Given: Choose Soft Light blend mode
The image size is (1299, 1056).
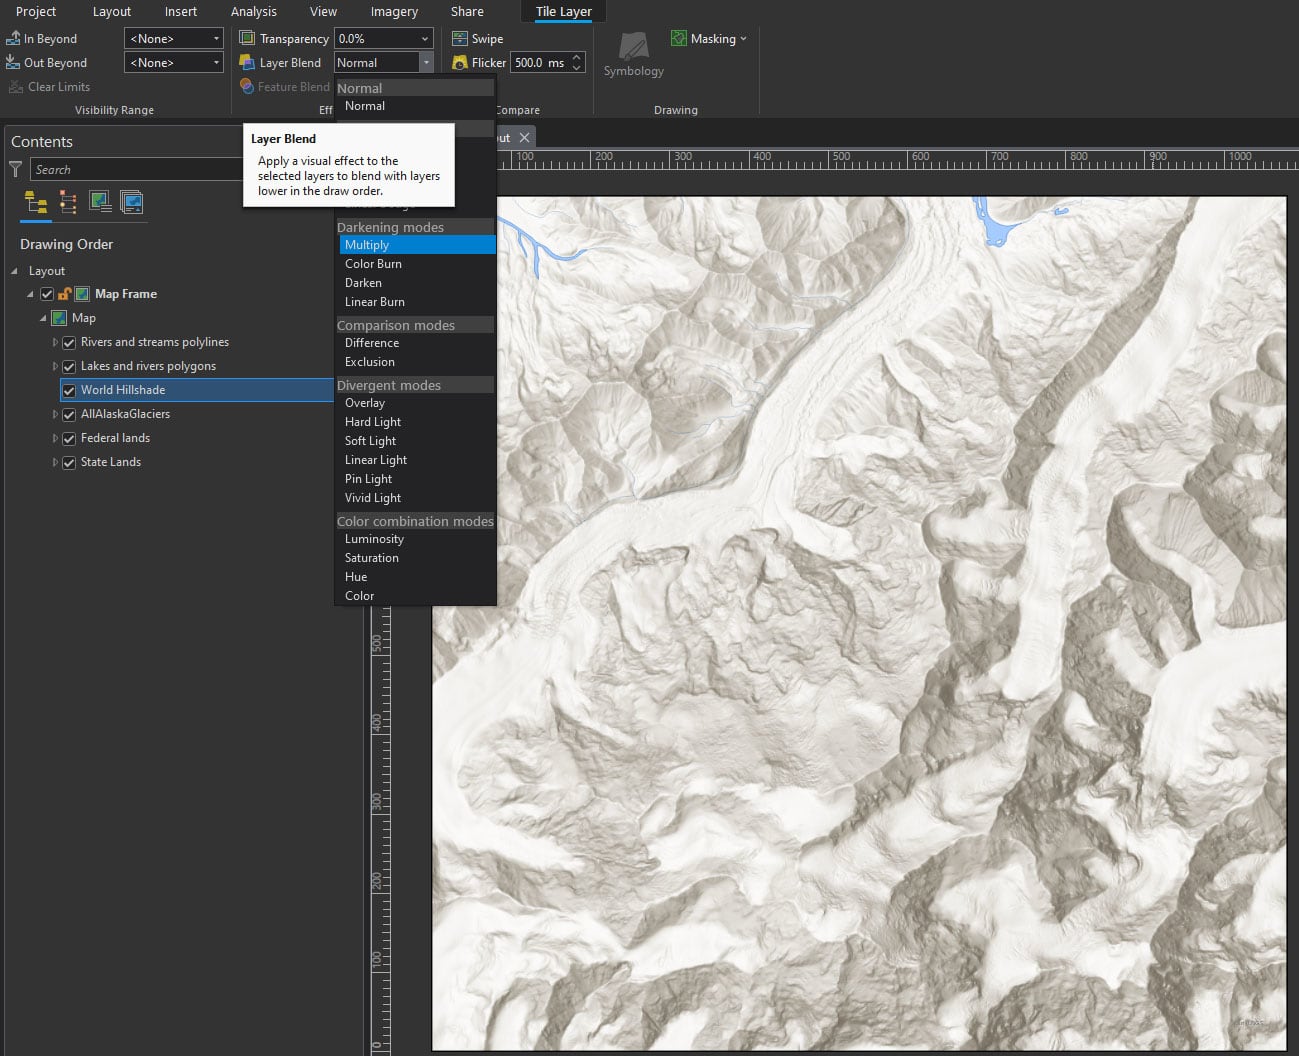Looking at the screenshot, I should point(370,441).
